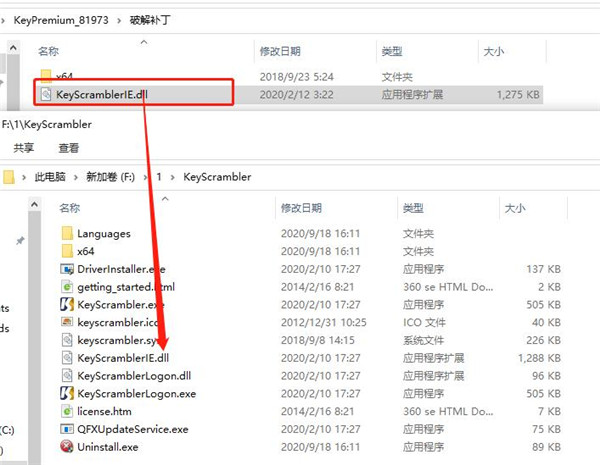Click the F:\1\KeyScrambler window title
Screen dimensions: 600x465
47,124
